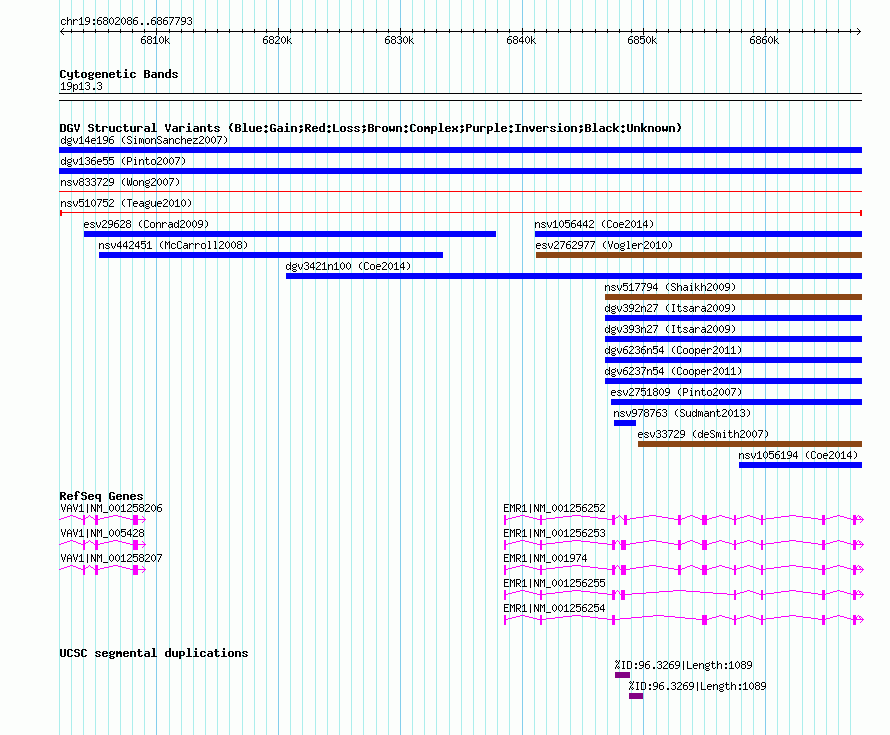Select the dgv6237n54 (Cooper2011) blue bar
Screen dimensions: 890x735
click(733, 381)
